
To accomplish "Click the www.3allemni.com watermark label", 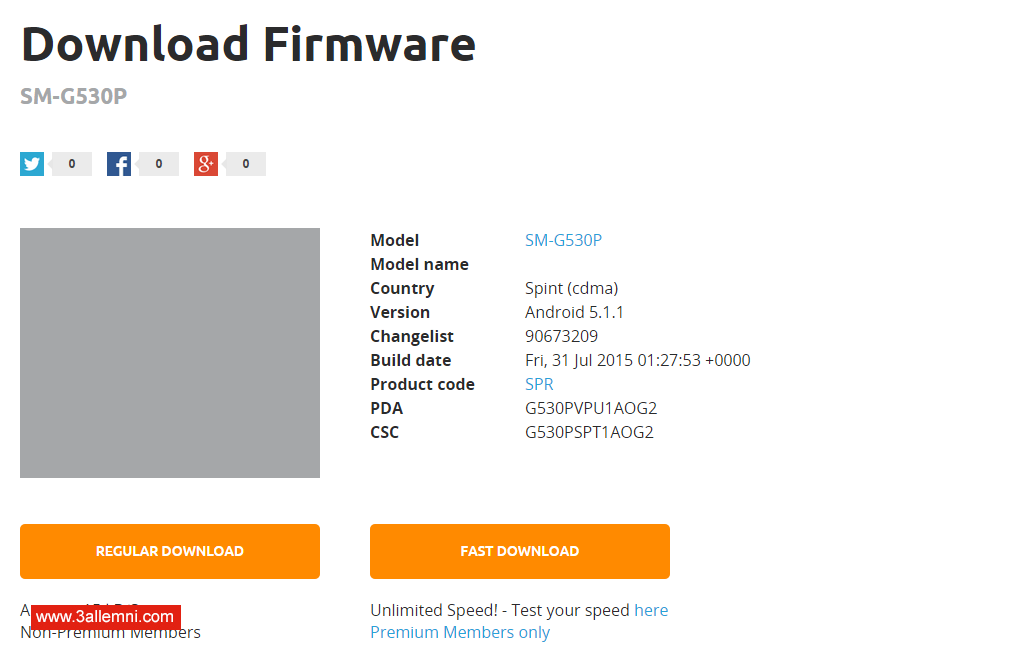I will tap(105, 617).
